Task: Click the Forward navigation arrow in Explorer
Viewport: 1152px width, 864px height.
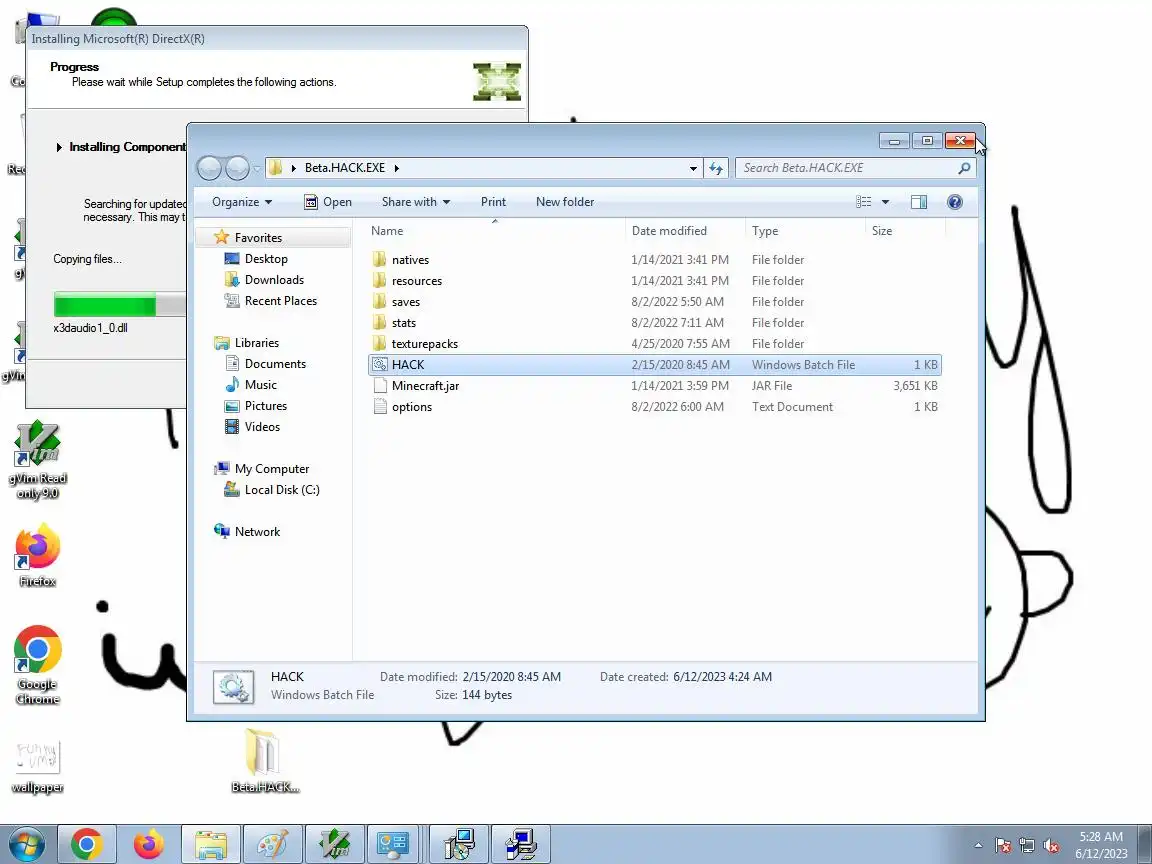Action: (237, 168)
